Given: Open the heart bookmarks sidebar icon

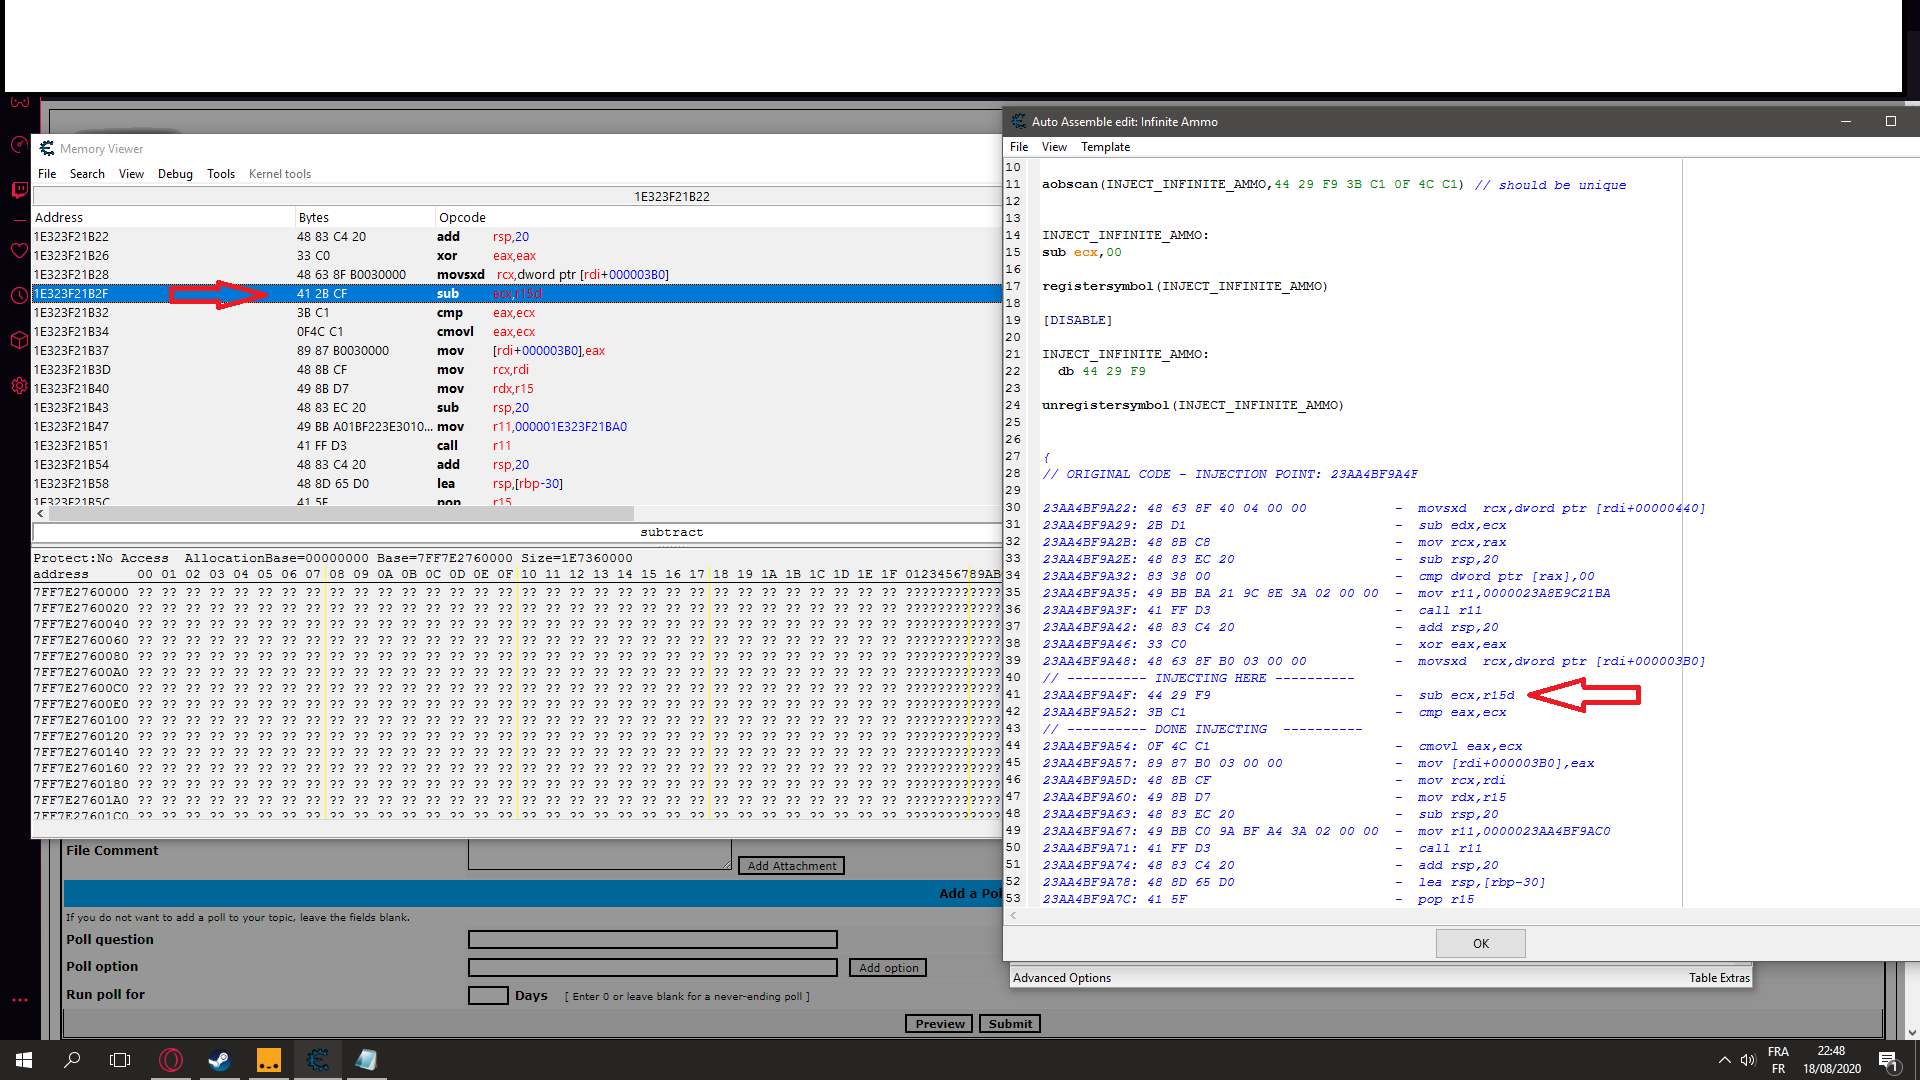Looking at the screenshot, I should tap(19, 250).
